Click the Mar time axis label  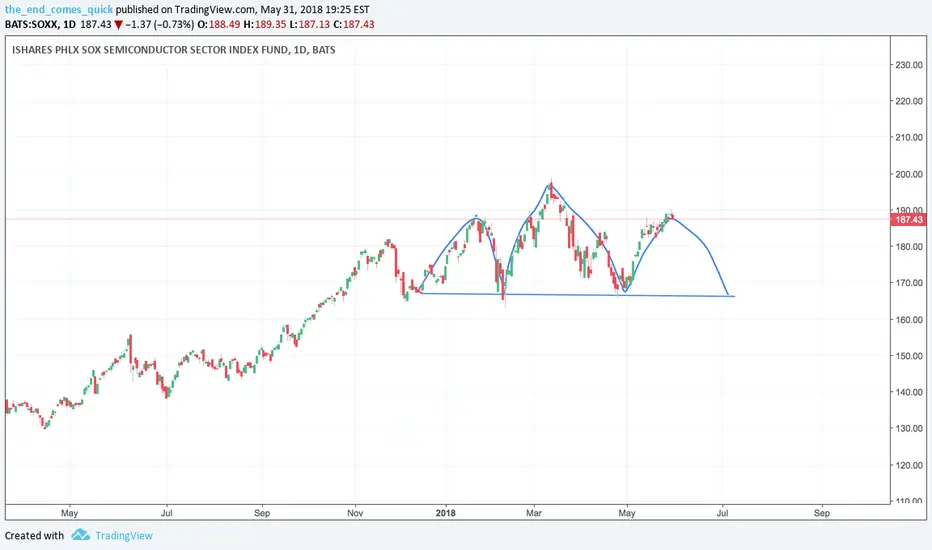pos(534,513)
